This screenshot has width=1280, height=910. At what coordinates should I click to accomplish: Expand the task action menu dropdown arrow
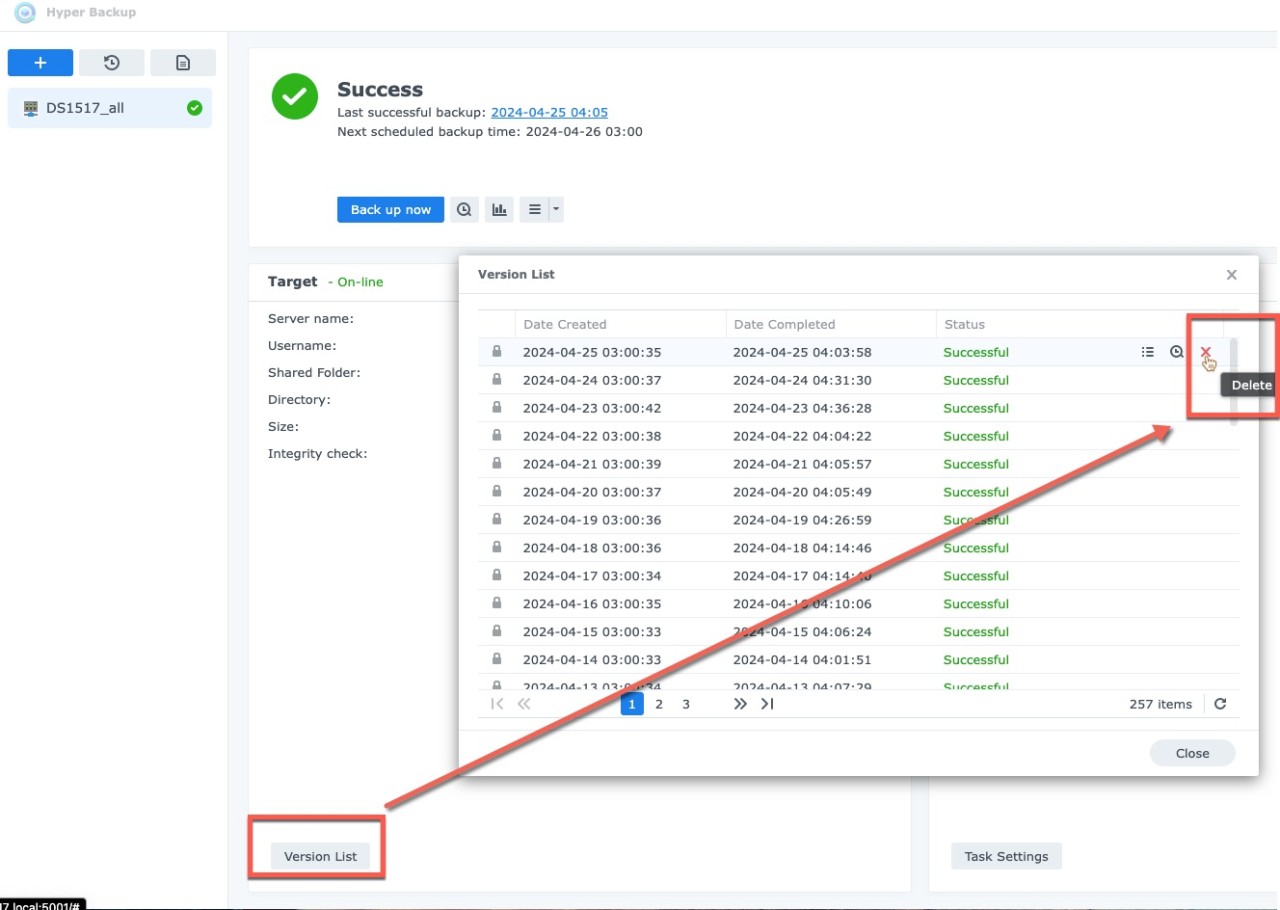click(556, 210)
